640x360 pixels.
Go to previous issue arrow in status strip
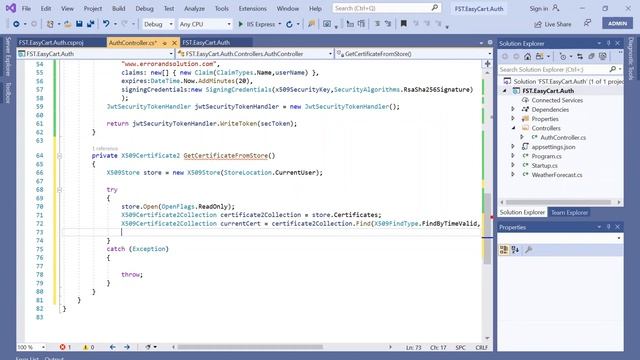(x=113, y=347)
